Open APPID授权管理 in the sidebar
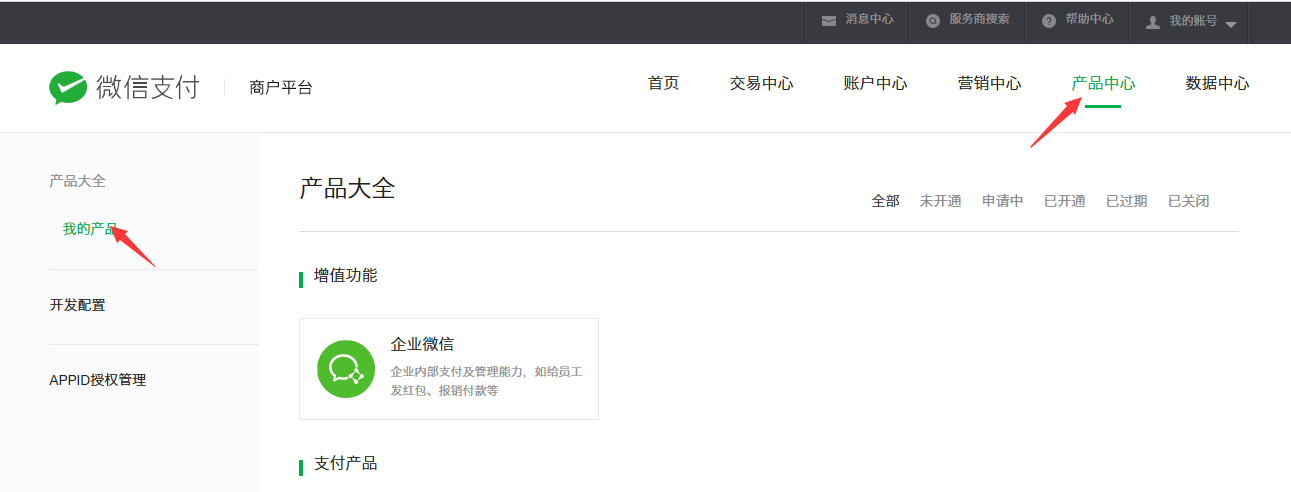This screenshot has height=492, width=1291. (x=98, y=380)
